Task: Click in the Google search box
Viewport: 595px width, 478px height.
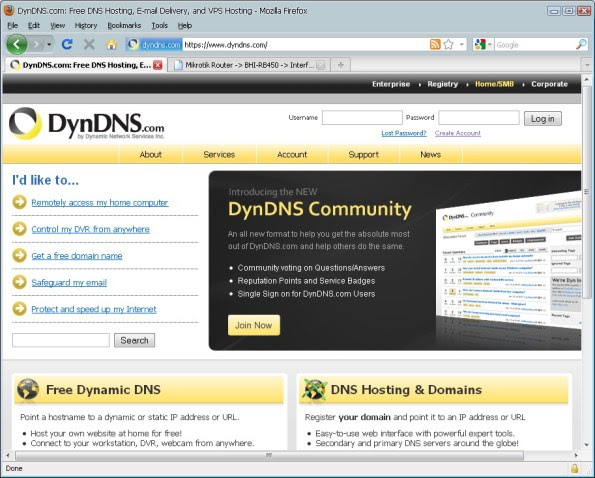Action: pyautogui.click(x=534, y=45)
